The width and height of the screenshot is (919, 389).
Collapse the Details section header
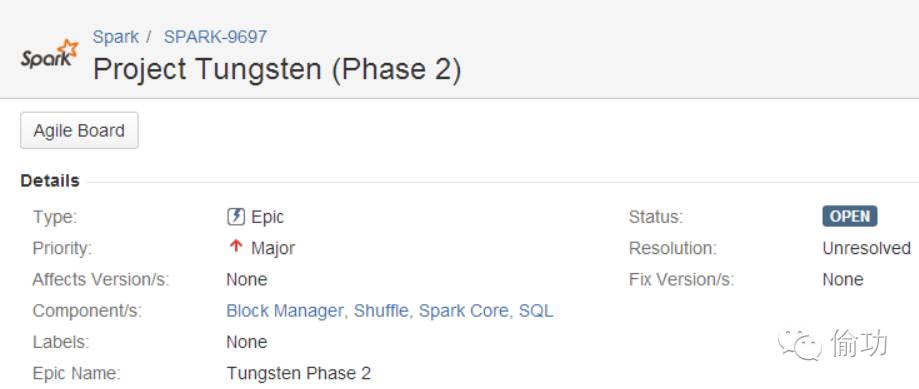50,181
